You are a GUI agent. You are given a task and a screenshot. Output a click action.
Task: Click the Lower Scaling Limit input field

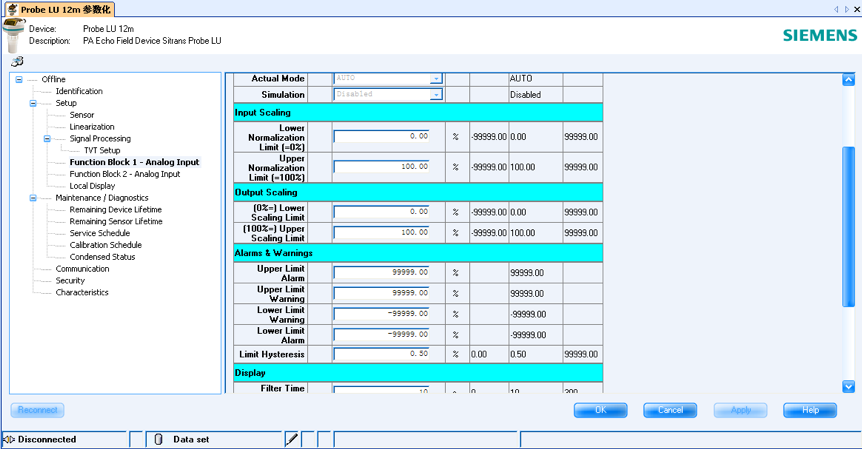[382, 212]
